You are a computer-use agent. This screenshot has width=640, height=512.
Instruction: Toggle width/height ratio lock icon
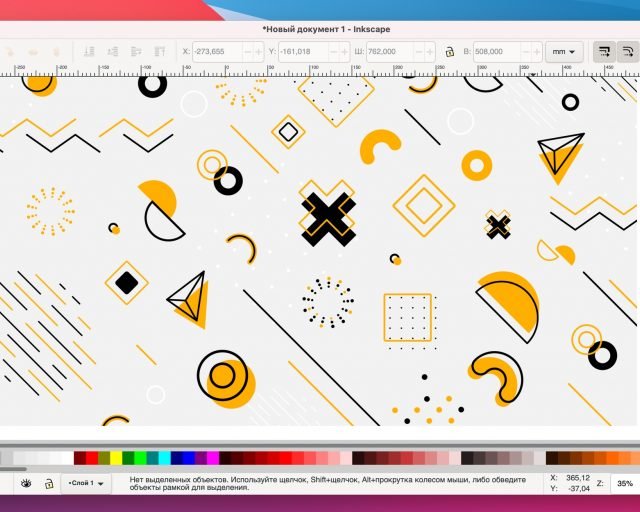coord(449,52)
